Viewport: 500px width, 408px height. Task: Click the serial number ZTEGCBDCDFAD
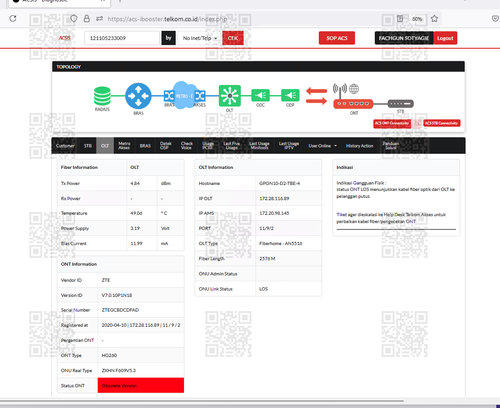point(120,310)
